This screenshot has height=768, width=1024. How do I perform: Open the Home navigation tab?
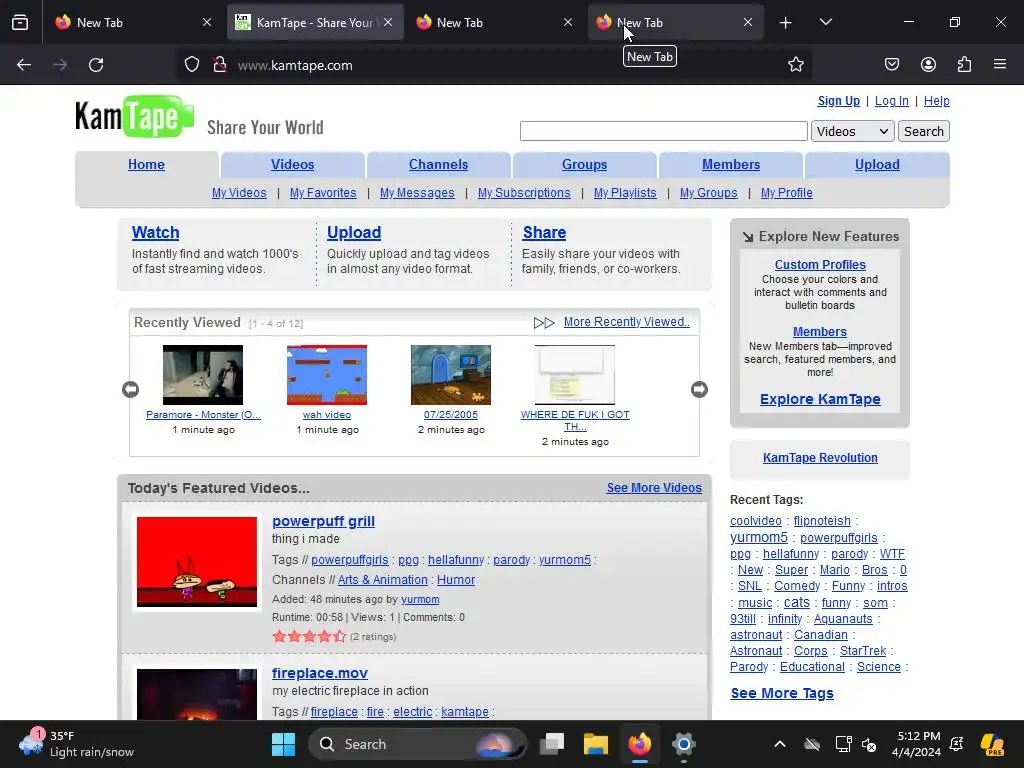[146, 165]
